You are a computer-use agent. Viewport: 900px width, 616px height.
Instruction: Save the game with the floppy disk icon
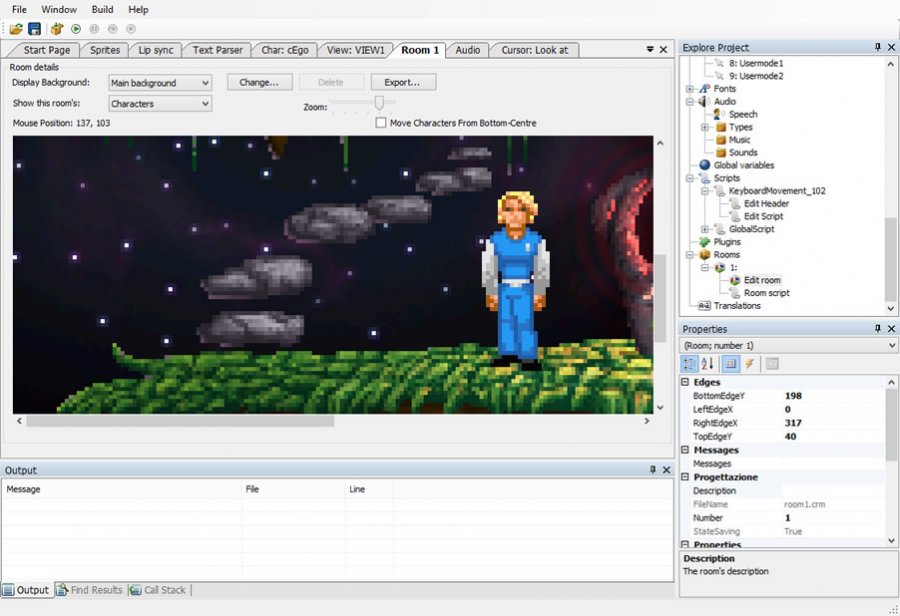[34, 29]
